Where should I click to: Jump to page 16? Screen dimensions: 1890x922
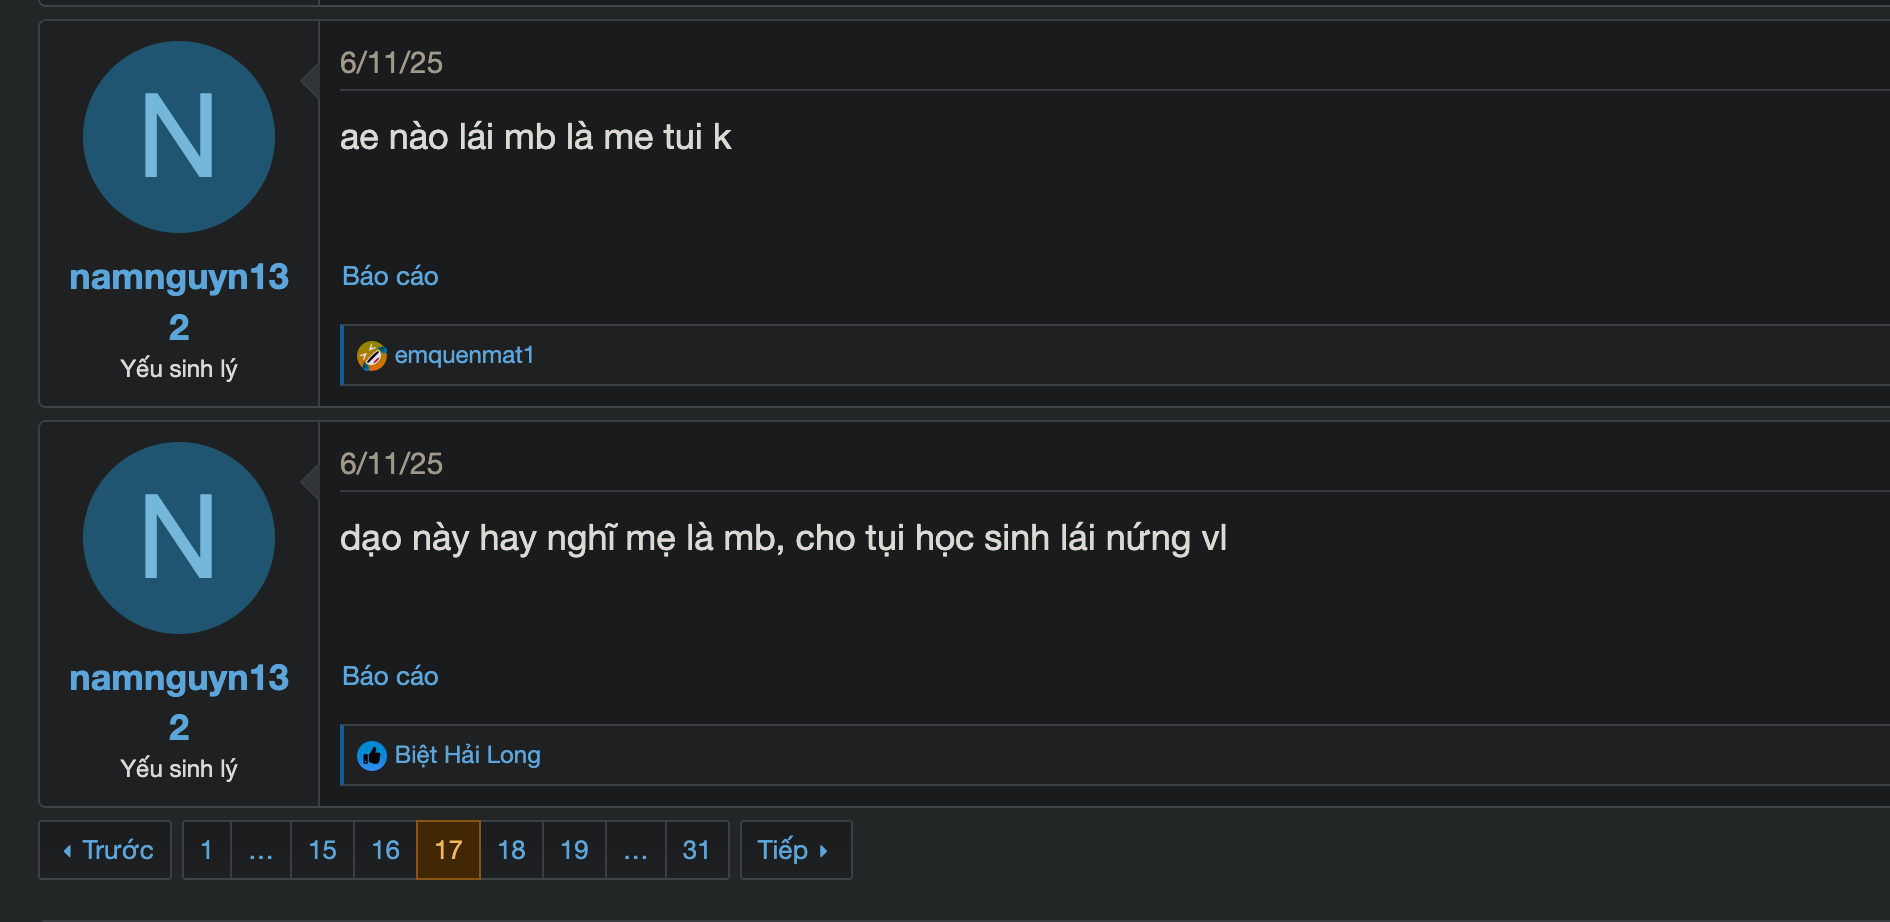pos(385,849)
